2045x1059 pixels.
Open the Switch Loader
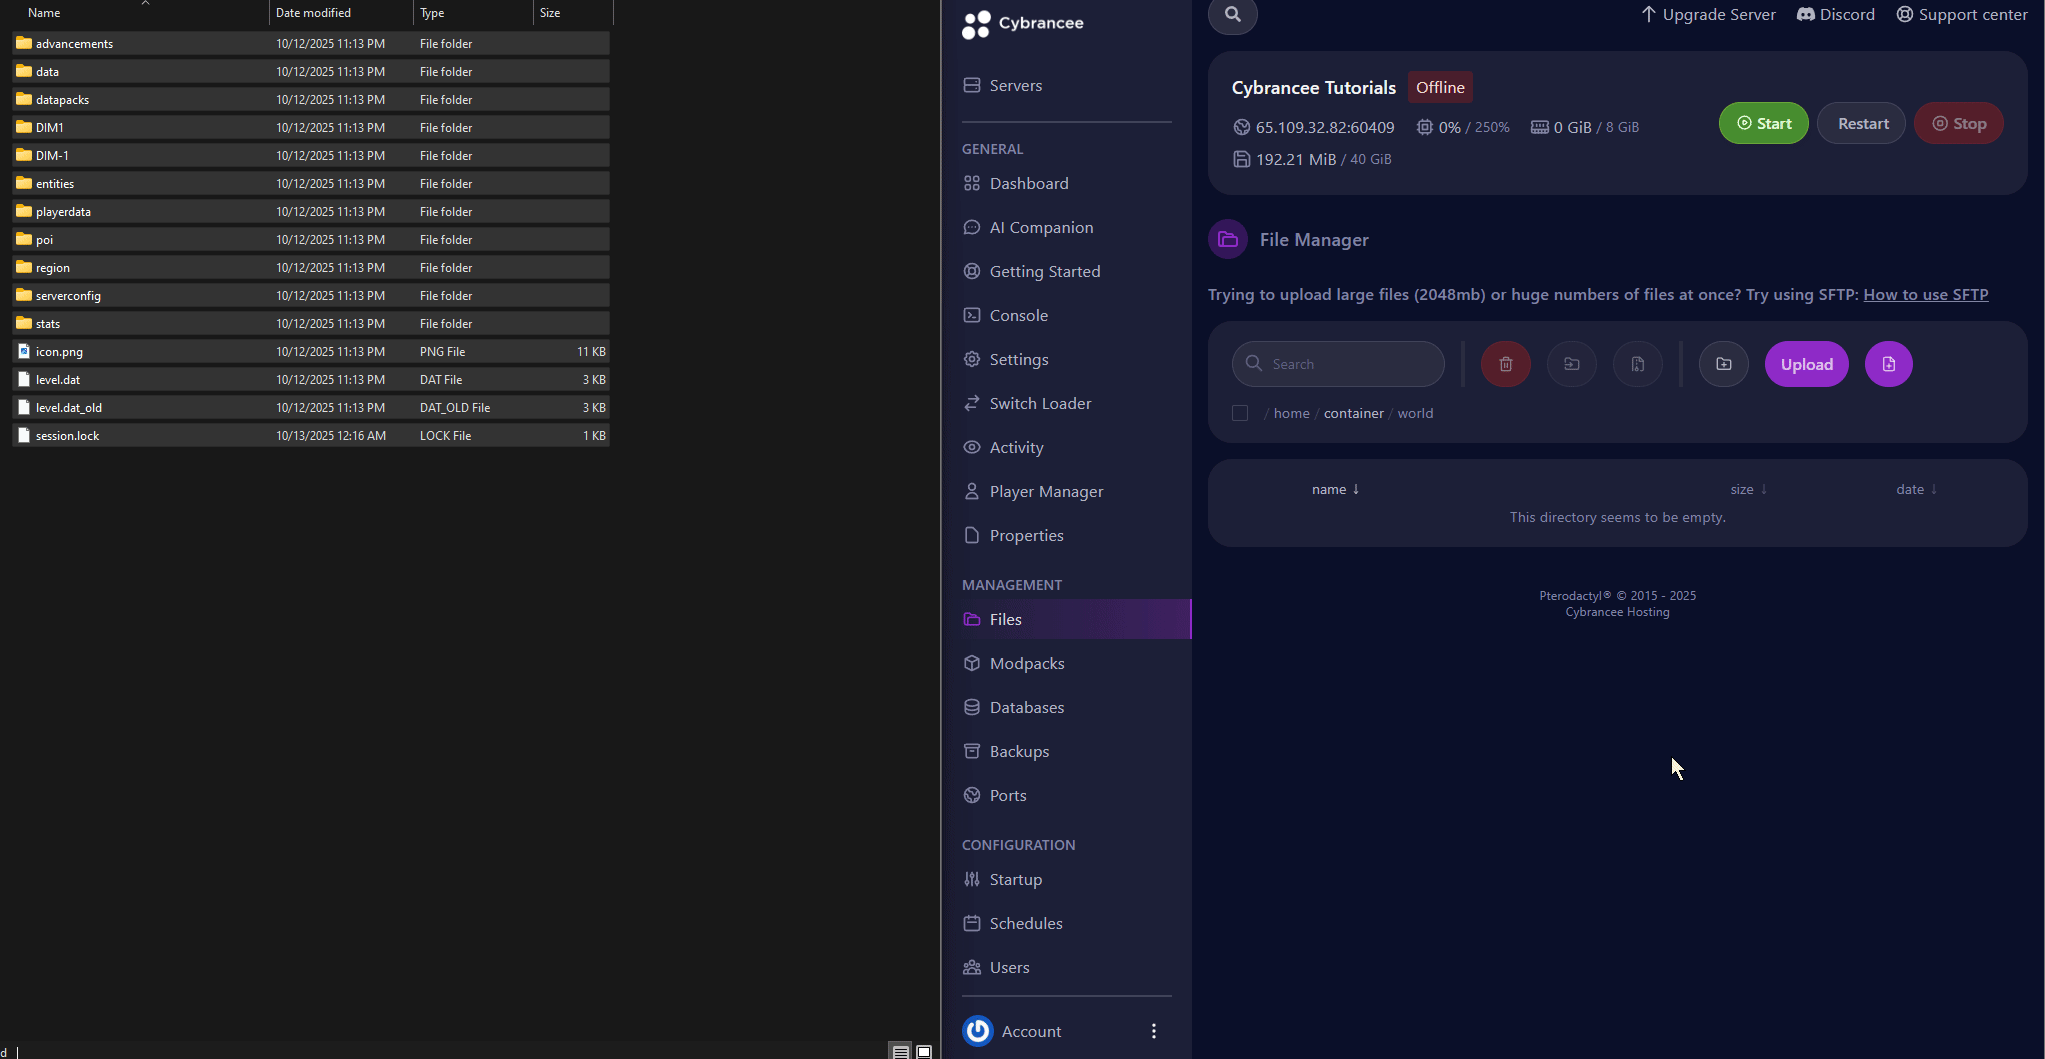(x=1040, y=403)
